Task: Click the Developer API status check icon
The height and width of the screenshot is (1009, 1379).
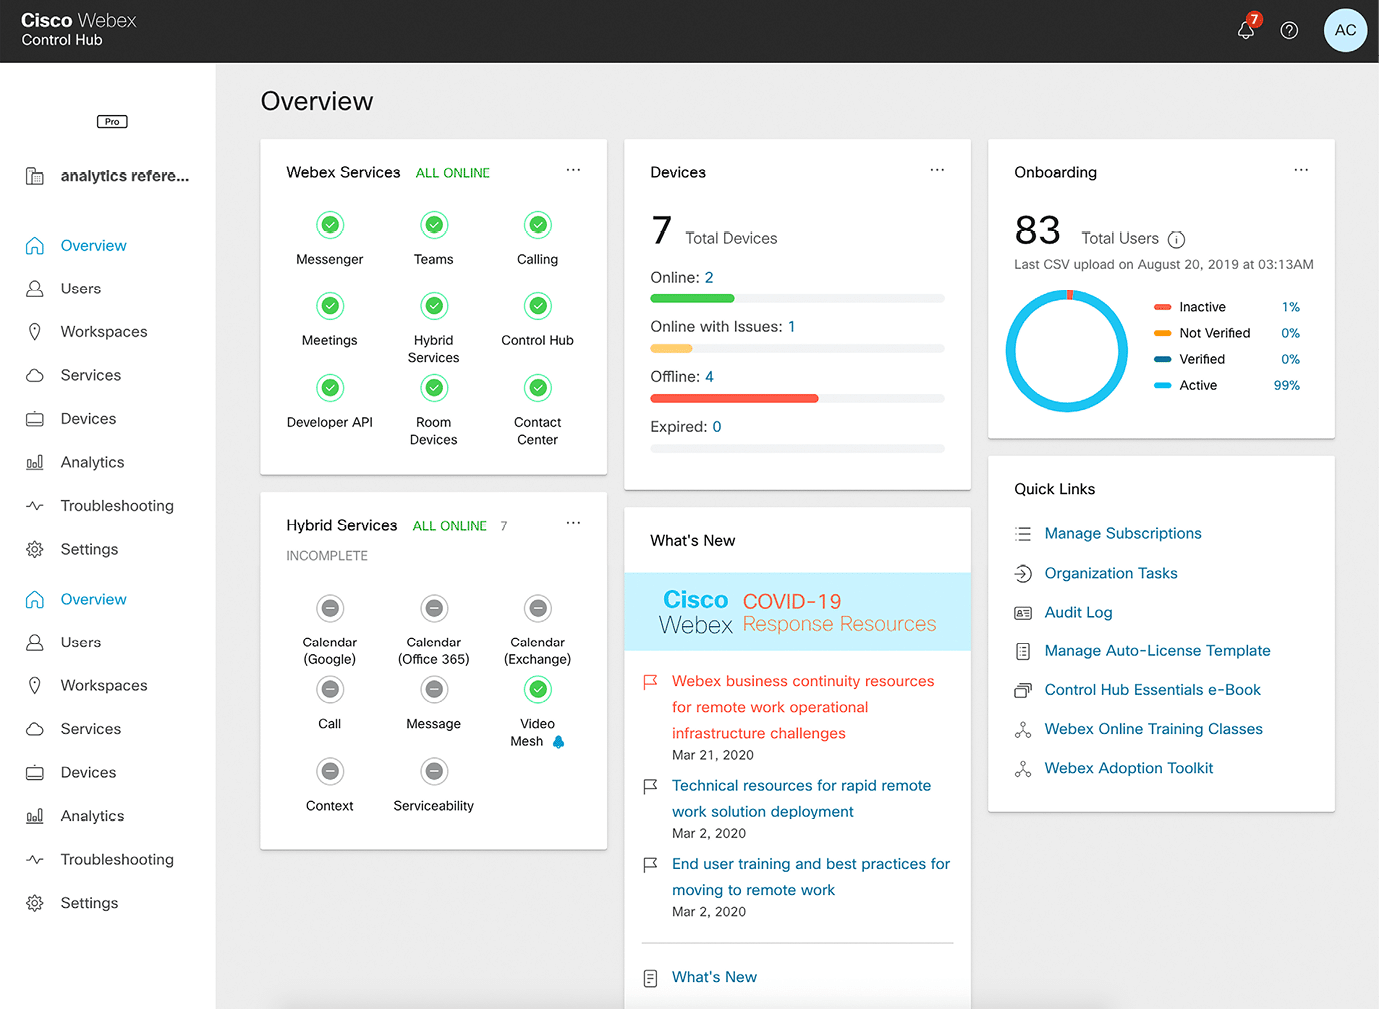Action: pos(330,388)
